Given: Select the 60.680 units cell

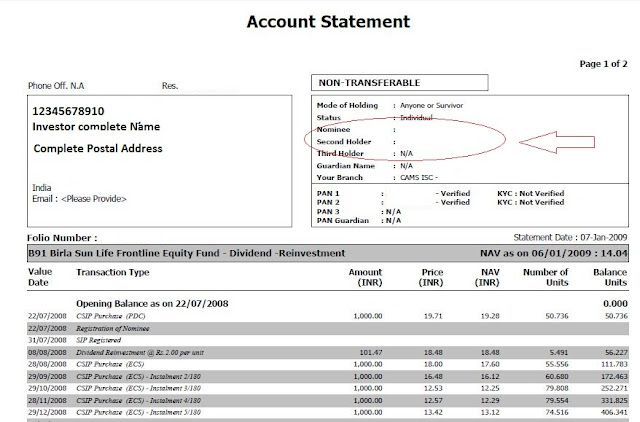Looking at the screenshot, I should point(557,376).
